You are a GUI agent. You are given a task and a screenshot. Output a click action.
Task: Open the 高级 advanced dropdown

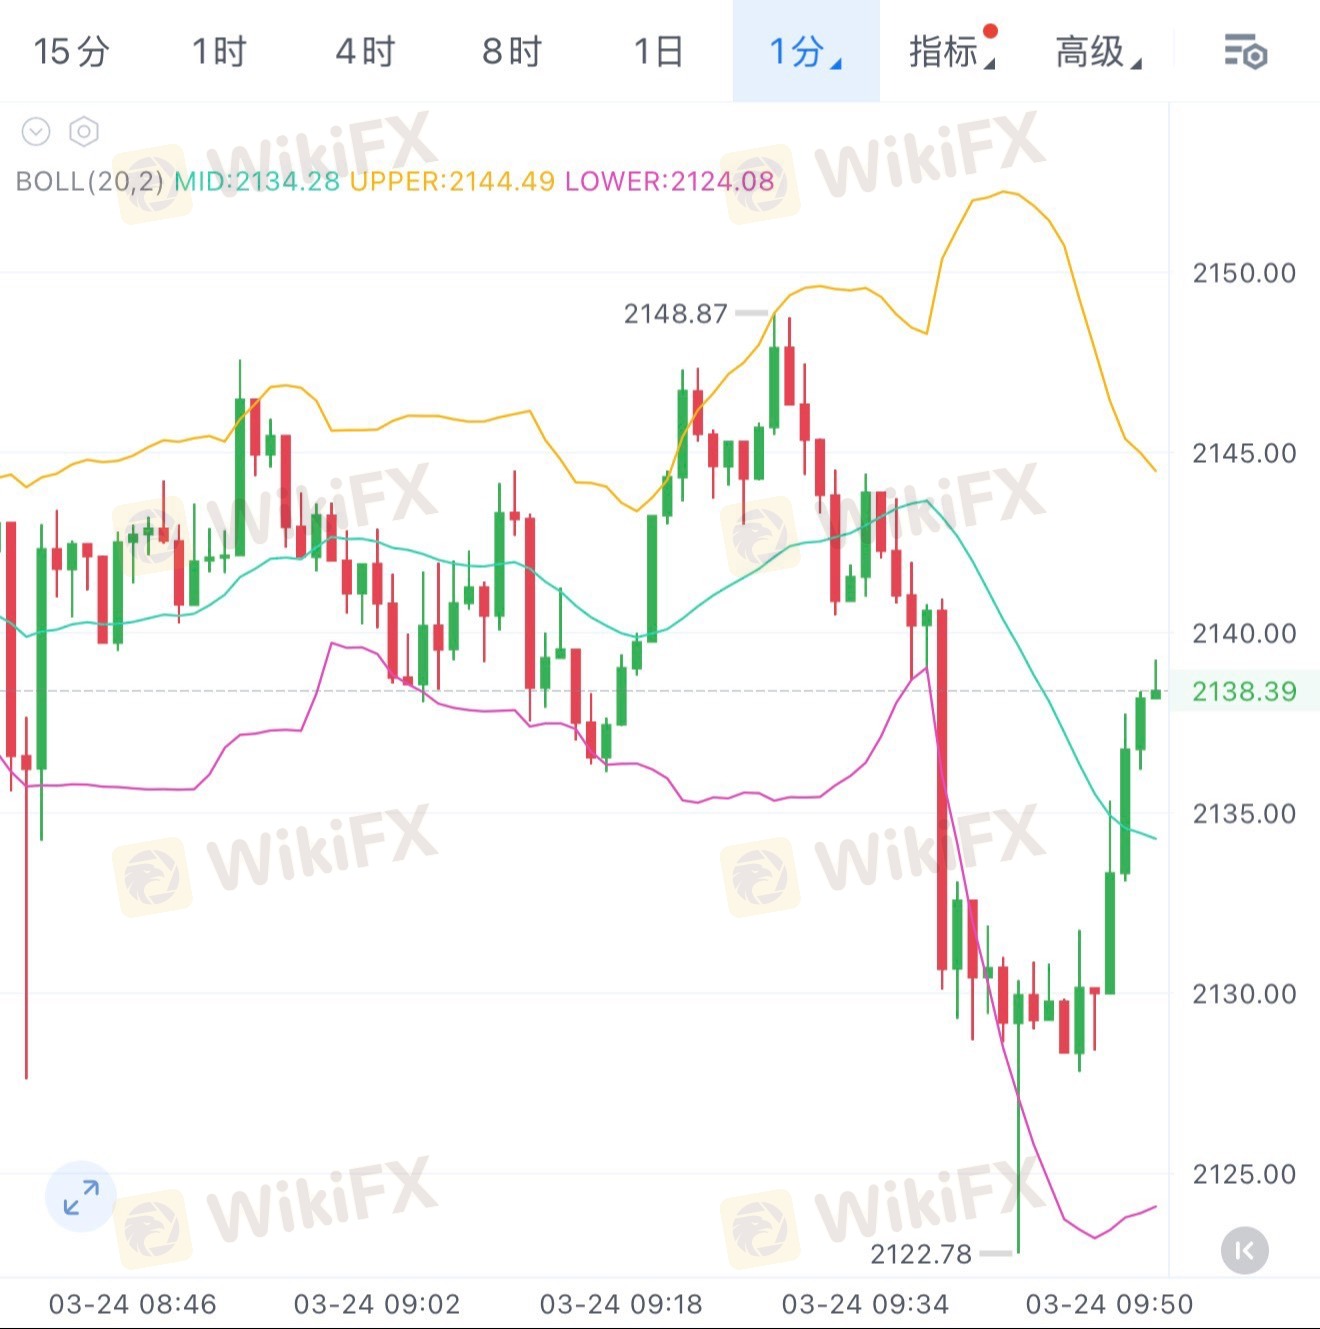click(x=1098, y=51)
